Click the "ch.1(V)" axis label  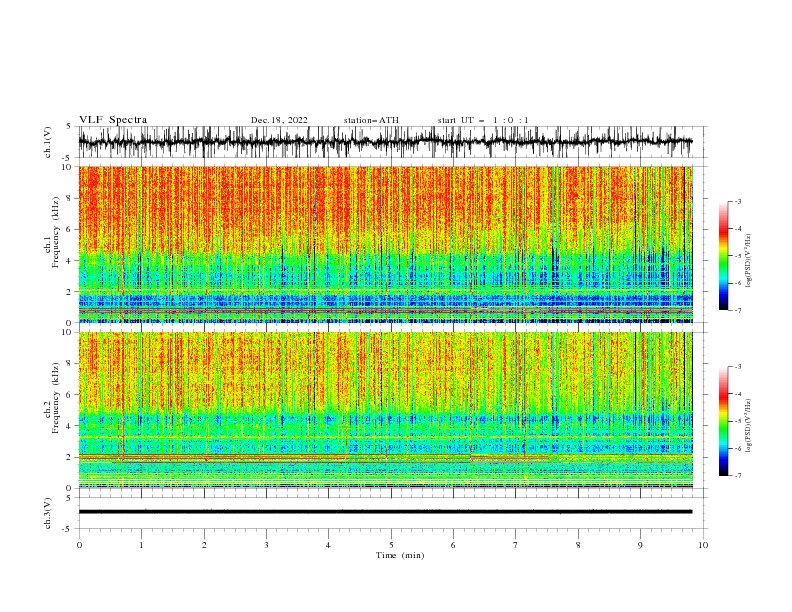pyautogui.click(x=48, y=142)
